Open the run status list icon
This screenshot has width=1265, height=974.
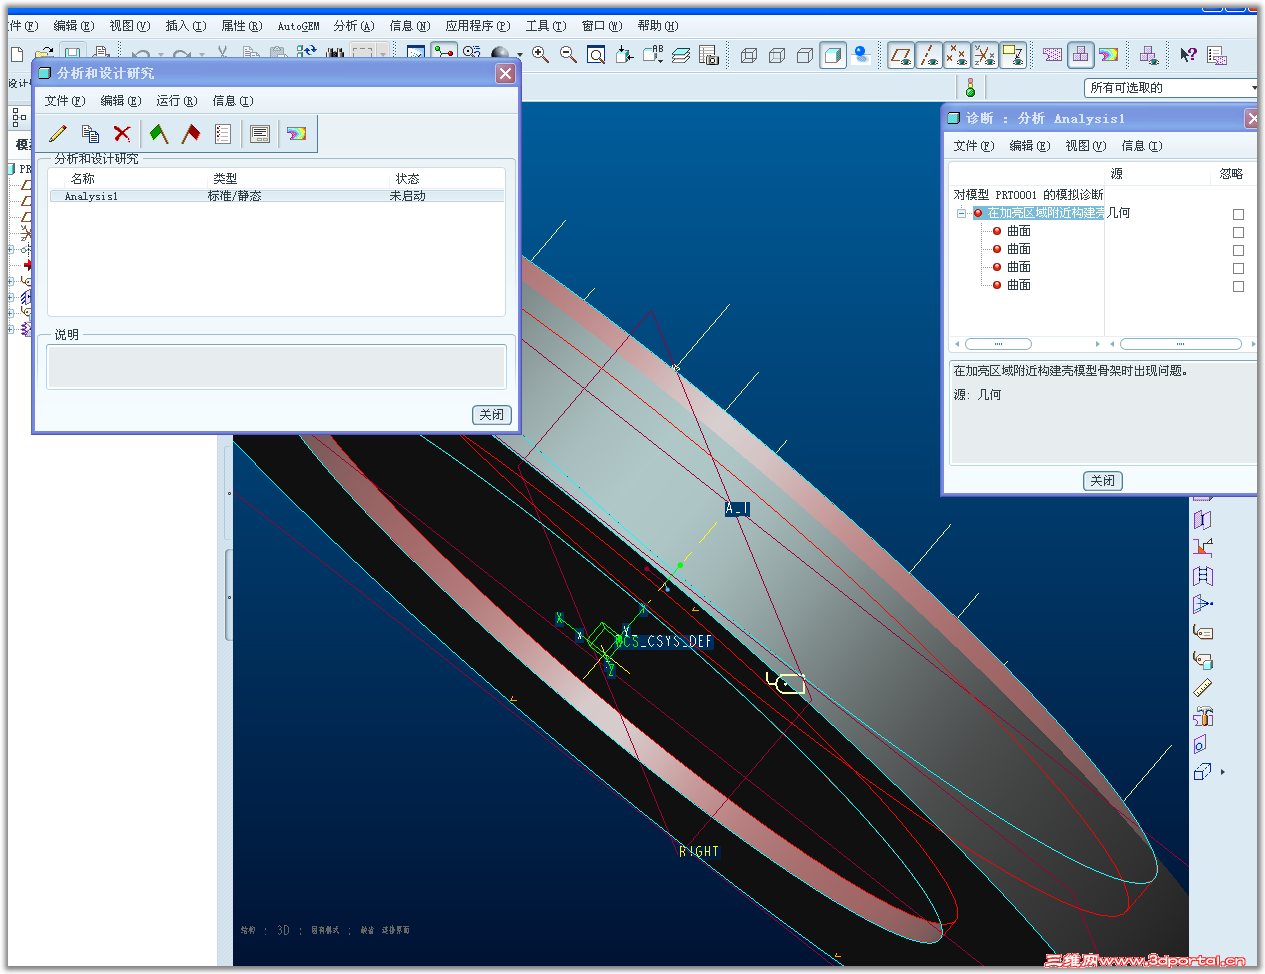point(223,133)
